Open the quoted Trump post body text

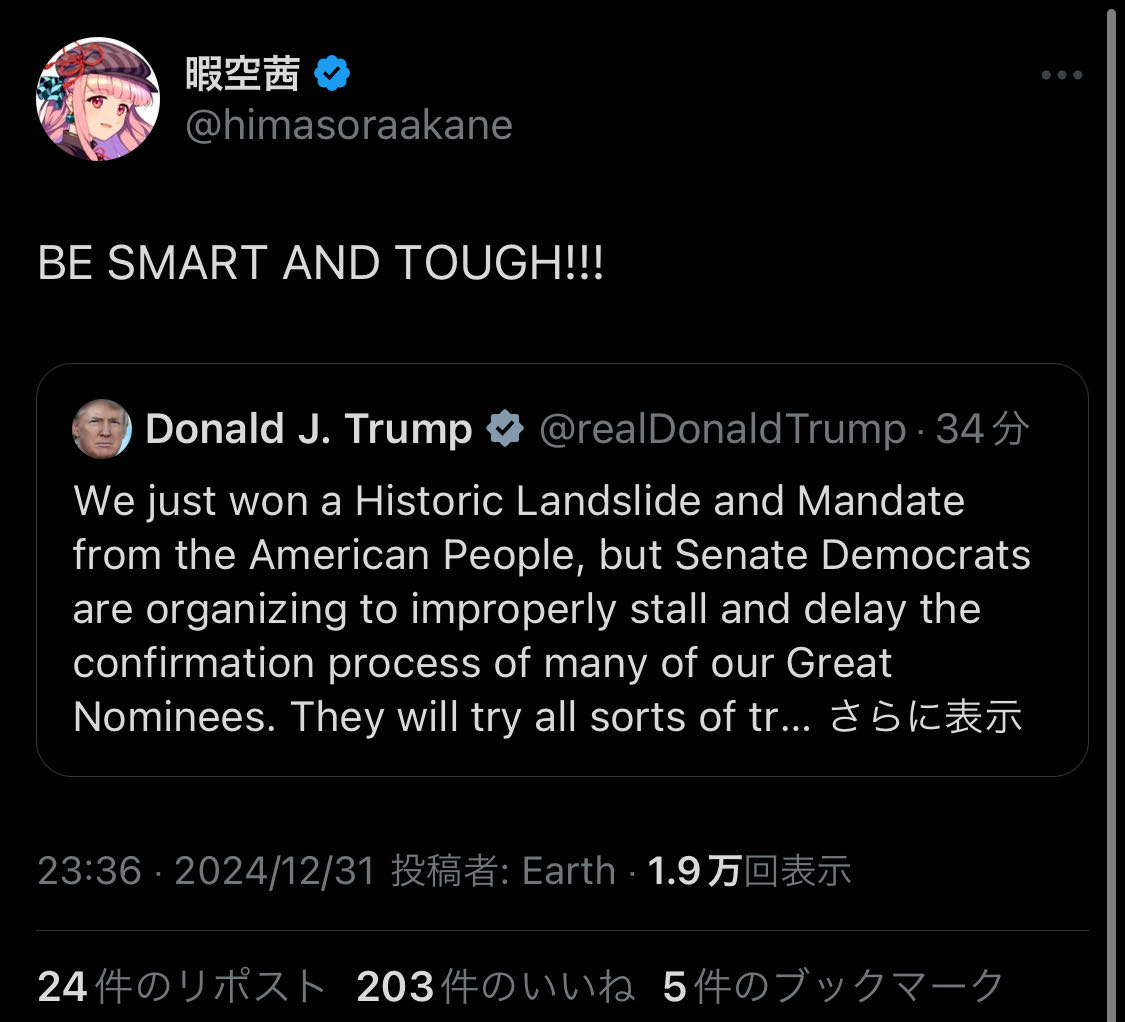coord(551,609)
